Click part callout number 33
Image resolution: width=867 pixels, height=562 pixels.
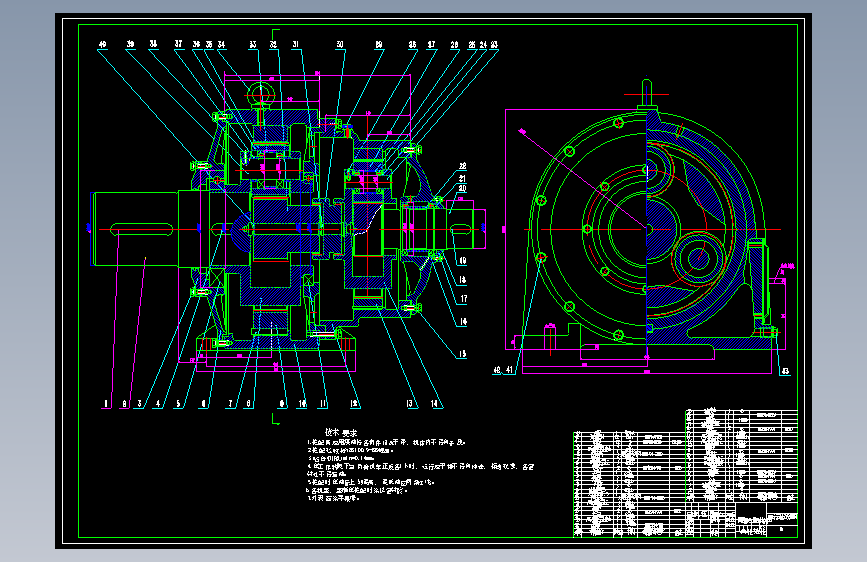pos(253,44)
